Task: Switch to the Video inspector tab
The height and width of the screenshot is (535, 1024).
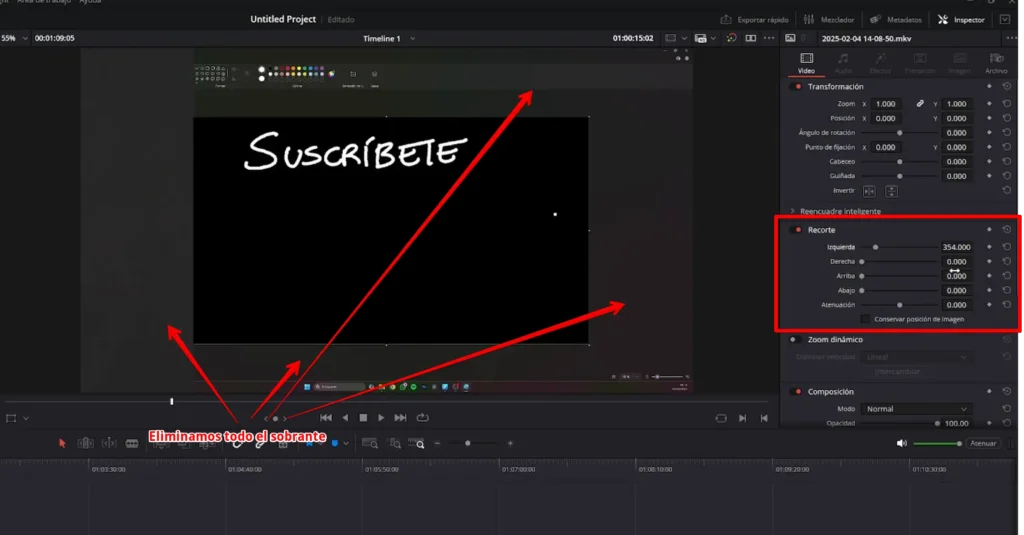Action: point(807,63)
